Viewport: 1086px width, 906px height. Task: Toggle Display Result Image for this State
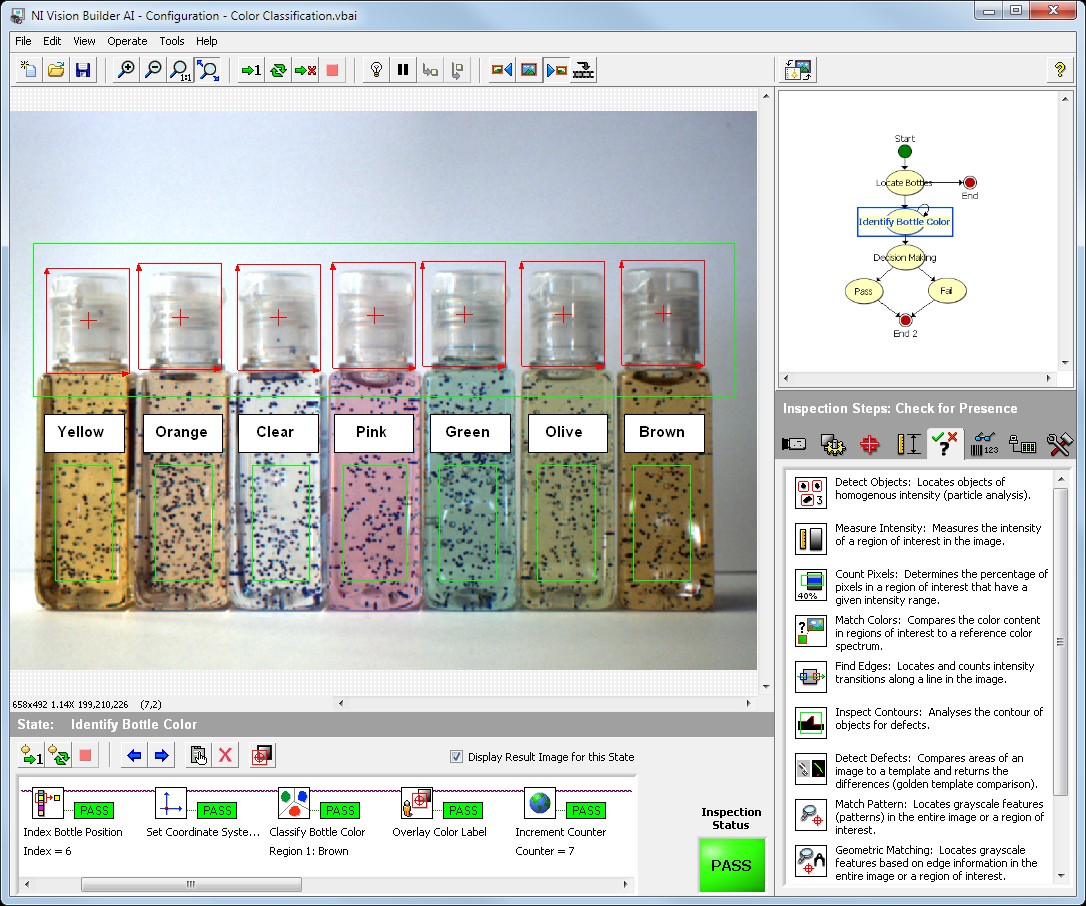456,756
